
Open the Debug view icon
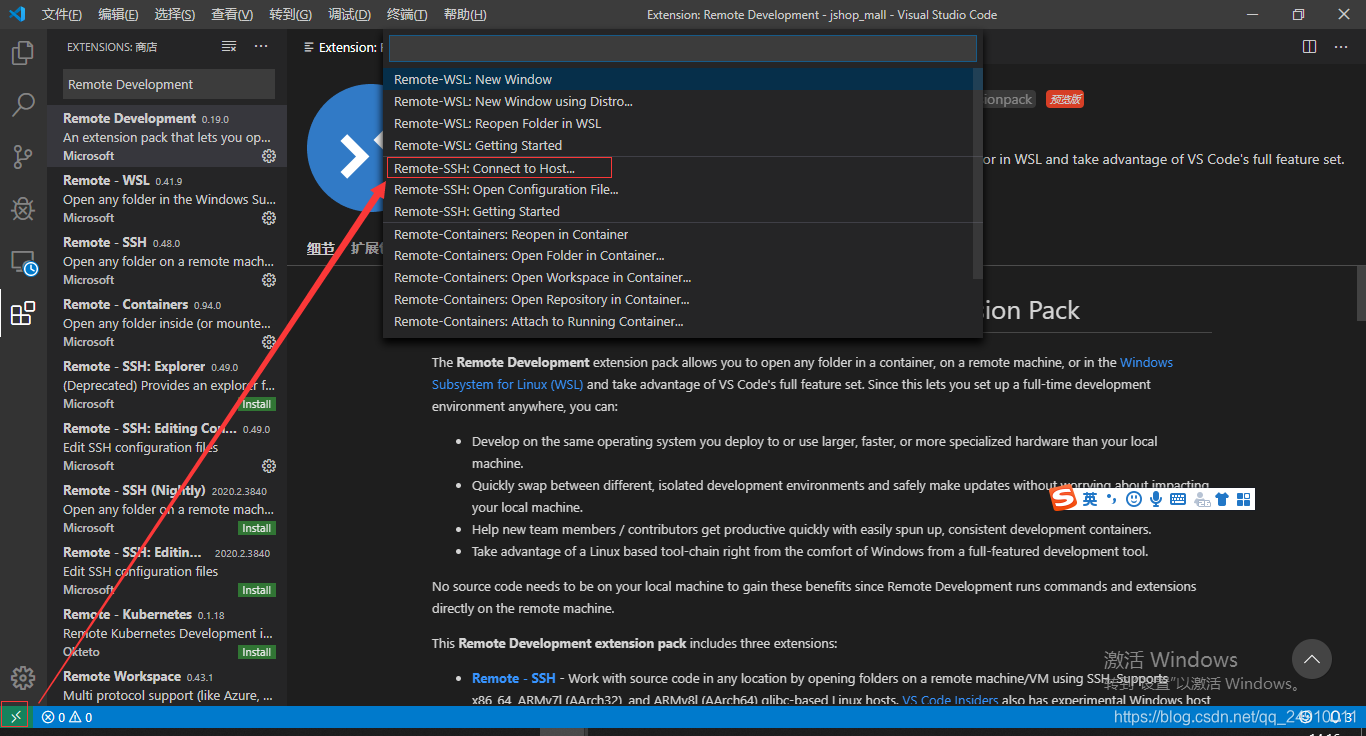[23, 208]
